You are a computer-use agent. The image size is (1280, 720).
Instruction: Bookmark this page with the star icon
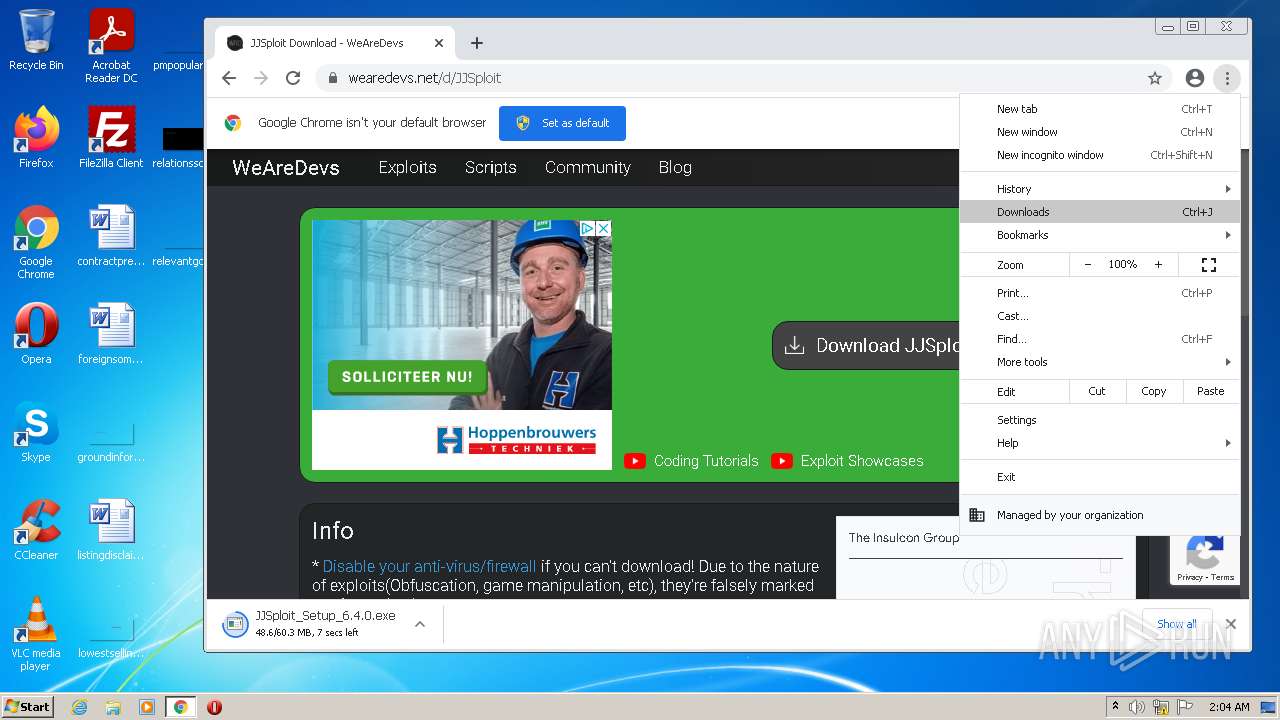1155,78
